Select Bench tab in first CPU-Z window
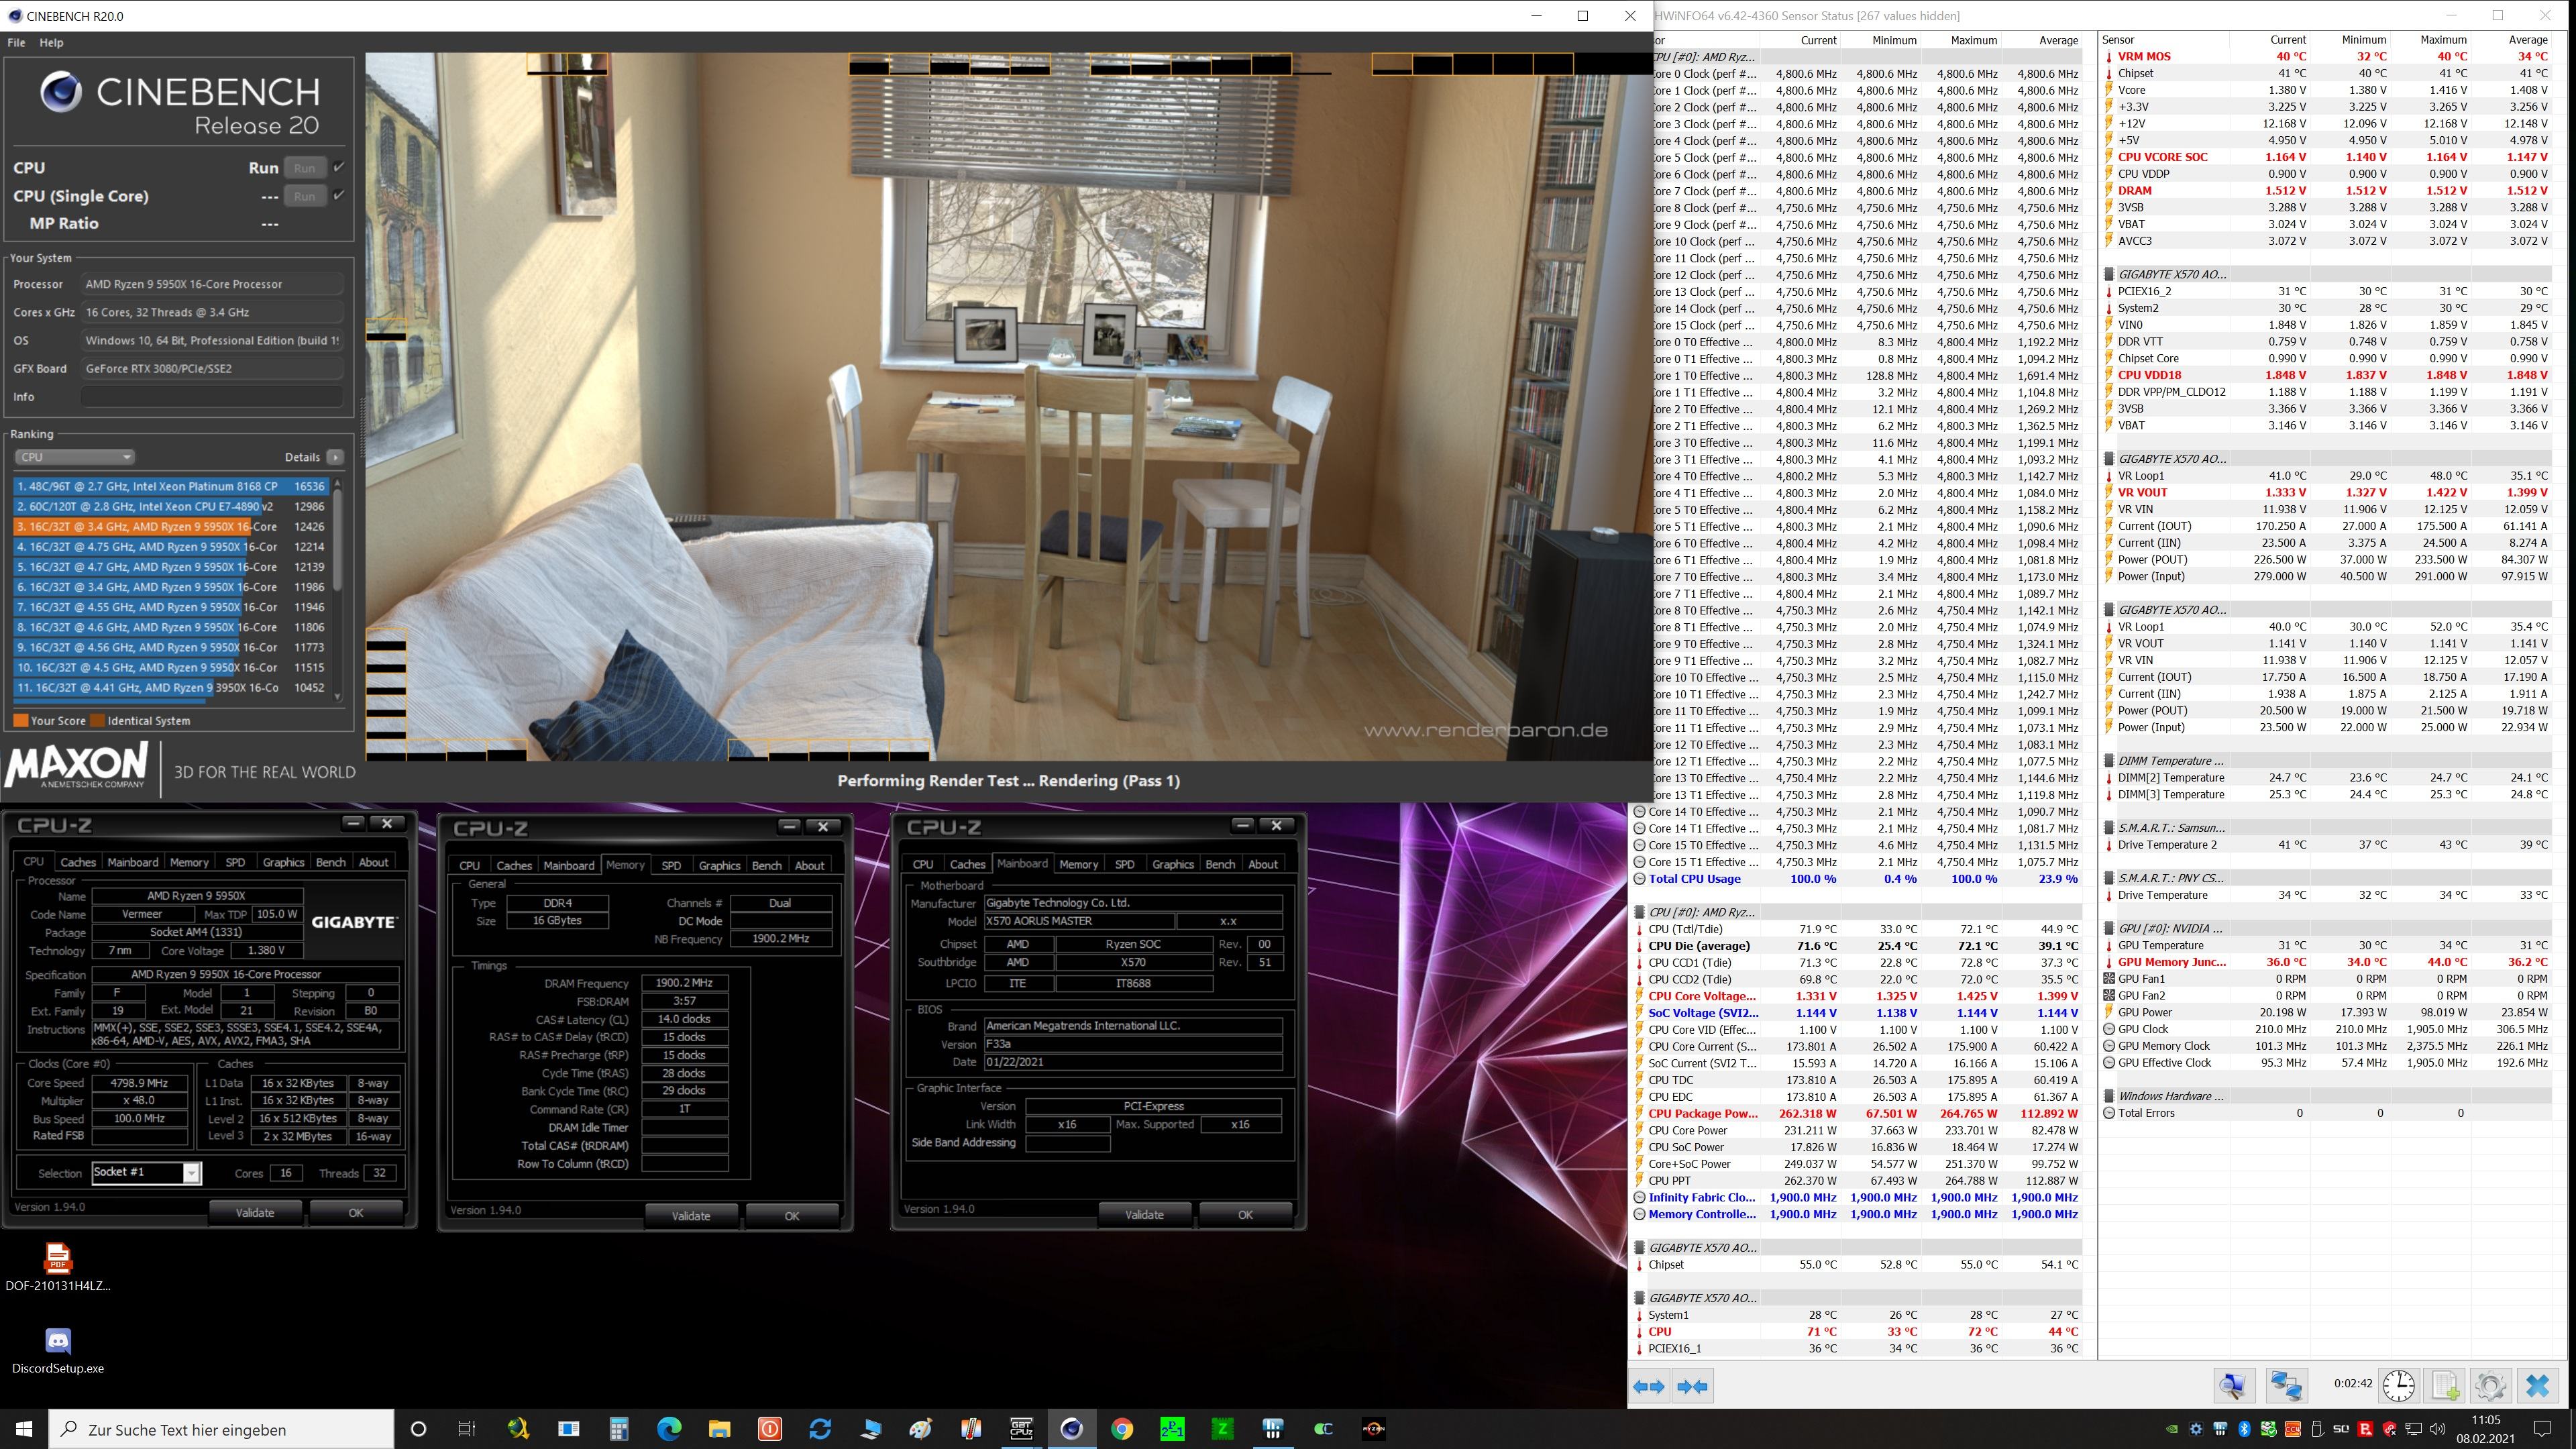This screenshot has height=1449, width=2576. click(x=330, y=862)
